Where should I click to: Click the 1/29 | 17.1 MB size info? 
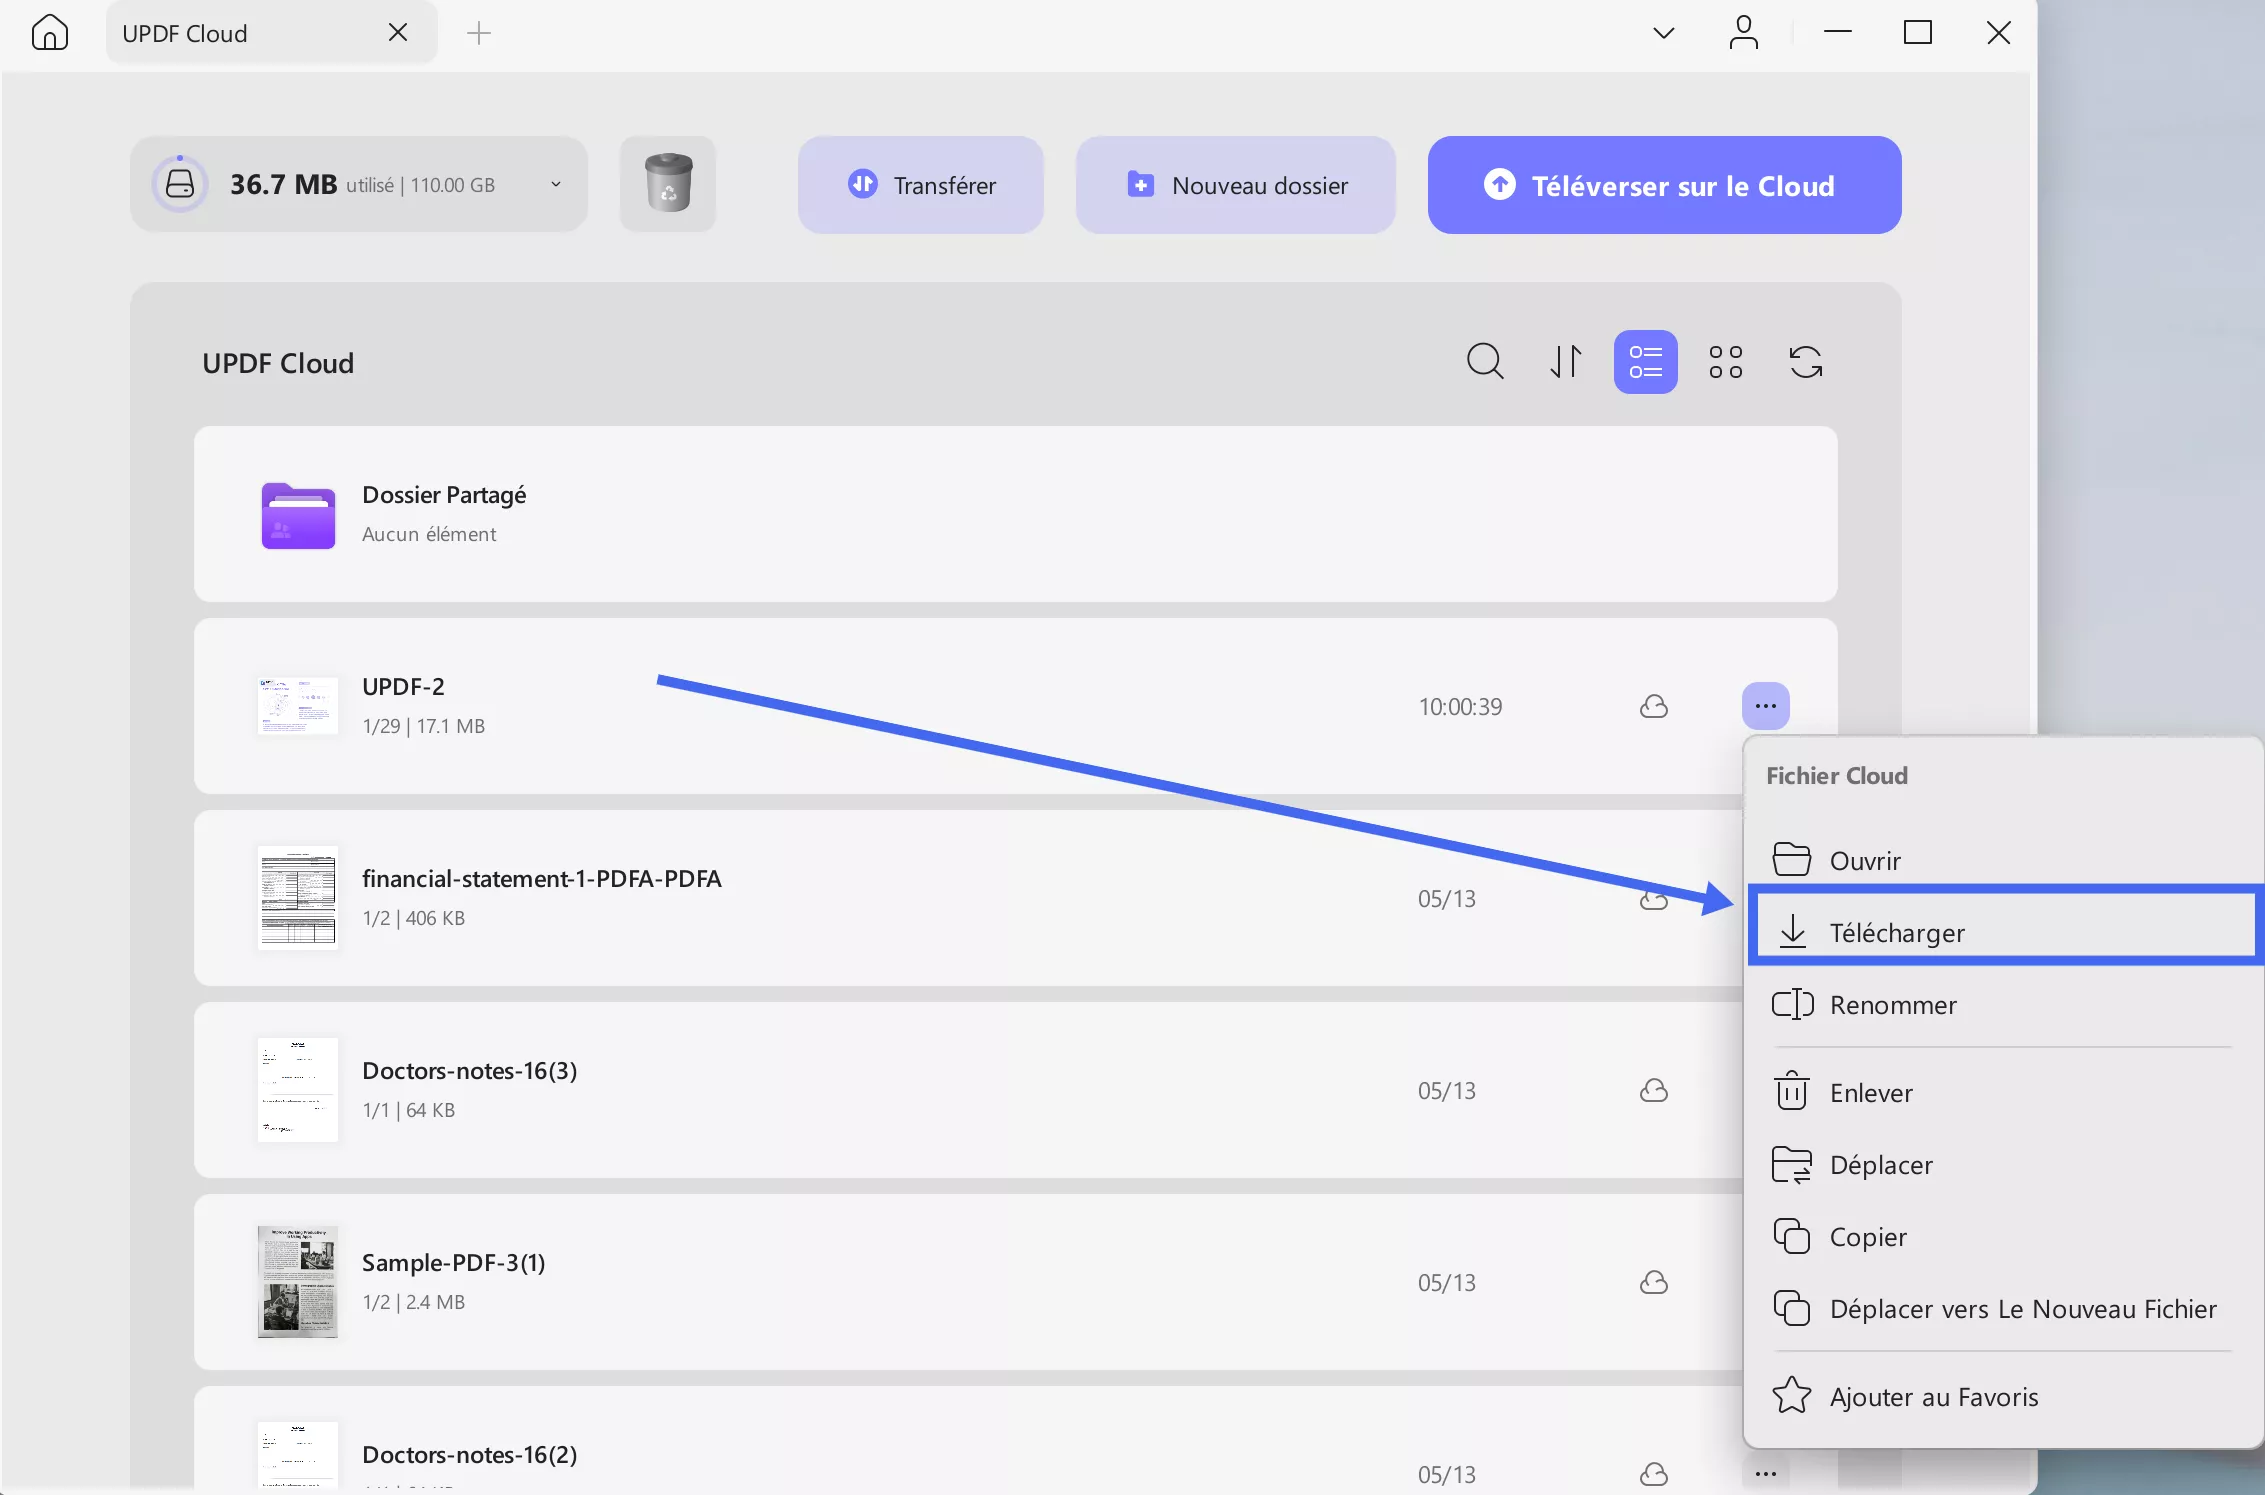(x=424, y=726)
